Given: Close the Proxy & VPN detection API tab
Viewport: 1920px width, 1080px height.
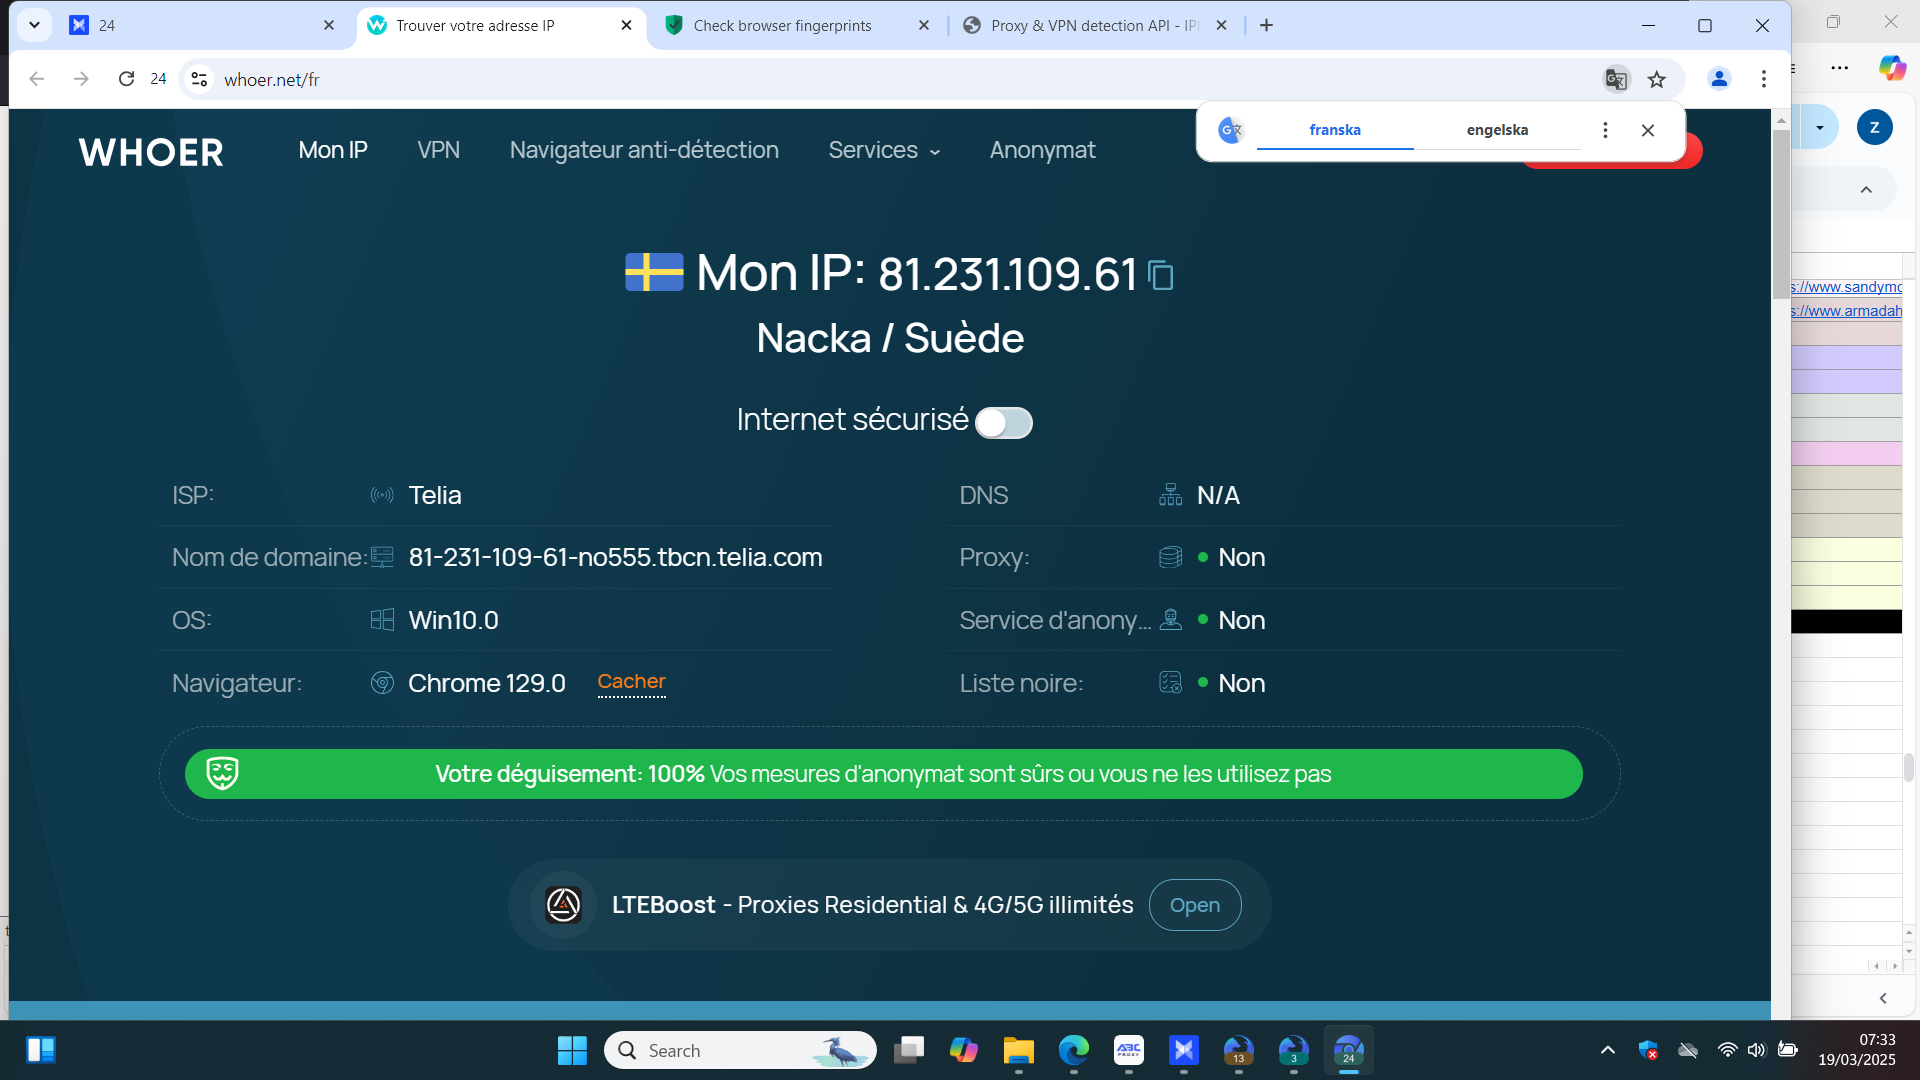Looking at the screenshot, I should tap(1221, 25).
